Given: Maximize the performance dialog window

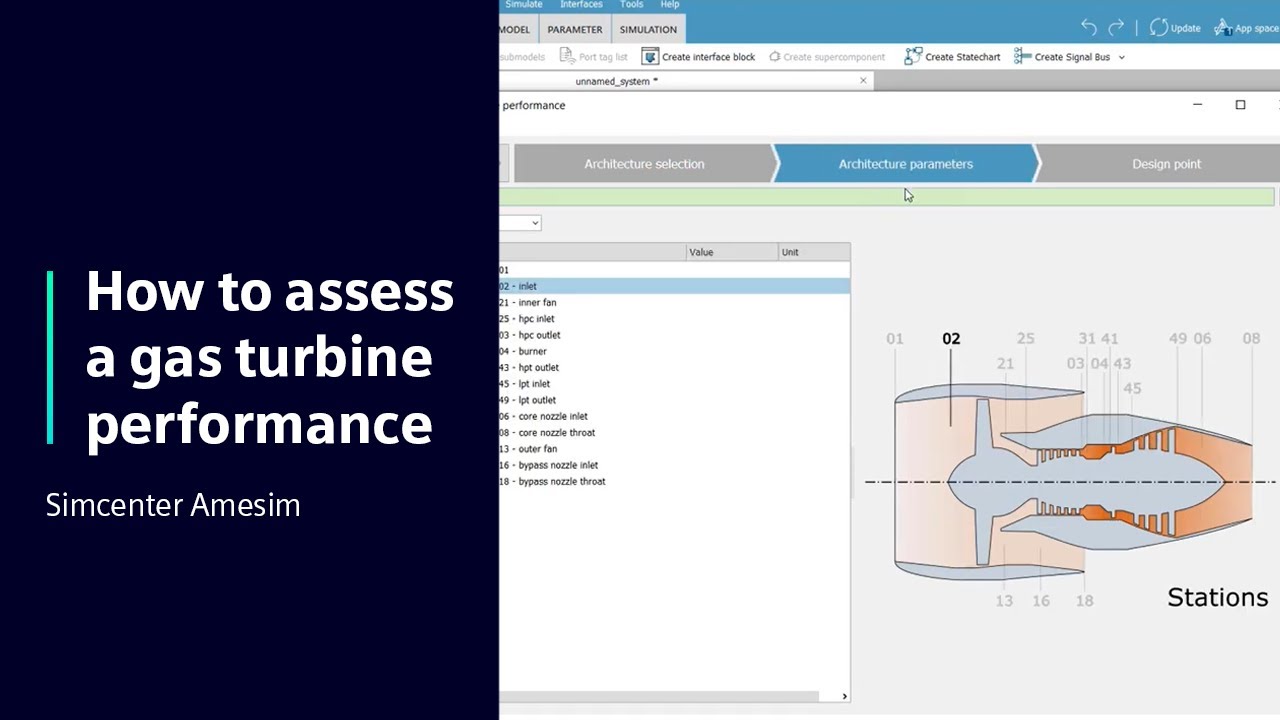Looking at the screenshot, I should [x=1240, y=105].
